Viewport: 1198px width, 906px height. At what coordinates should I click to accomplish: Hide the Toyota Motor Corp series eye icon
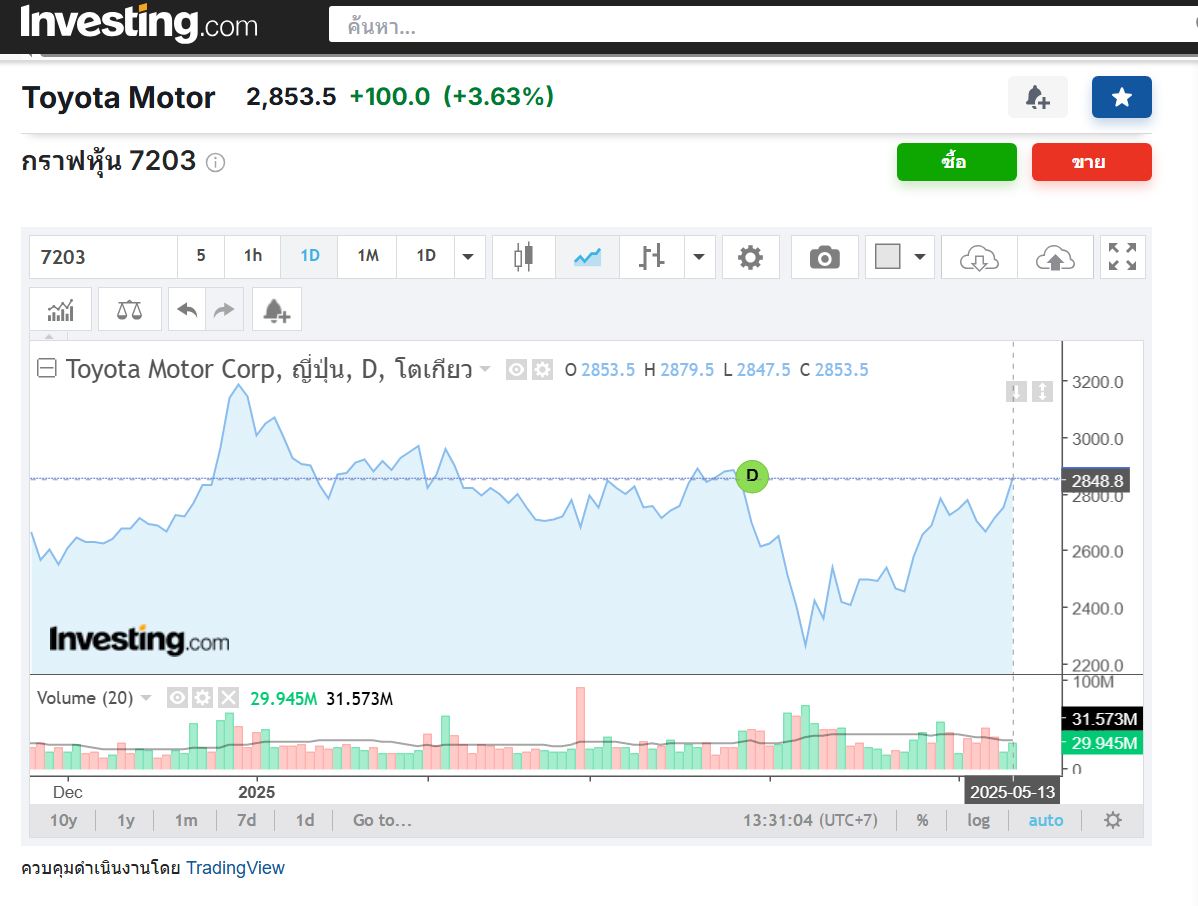[x=516, y=370]
